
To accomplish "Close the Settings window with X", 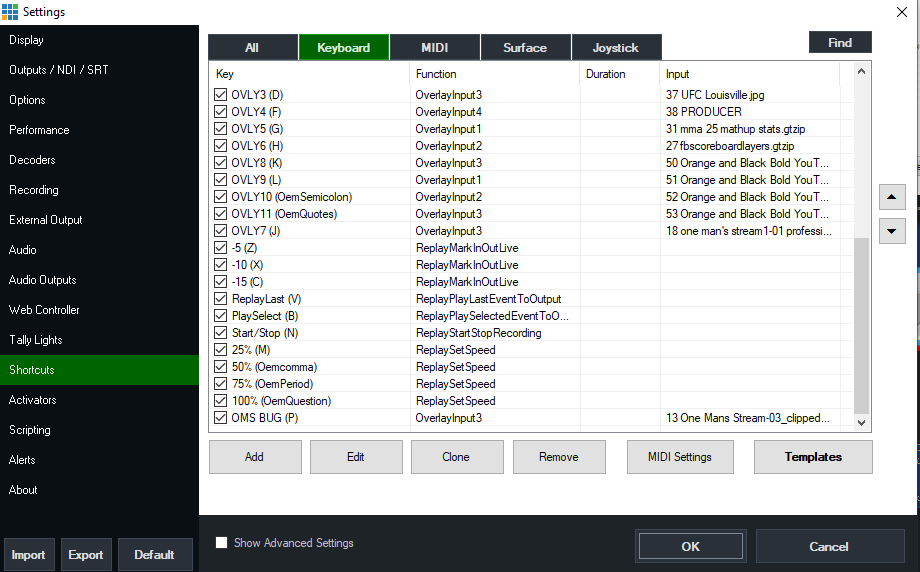I will tap(901, 11).
